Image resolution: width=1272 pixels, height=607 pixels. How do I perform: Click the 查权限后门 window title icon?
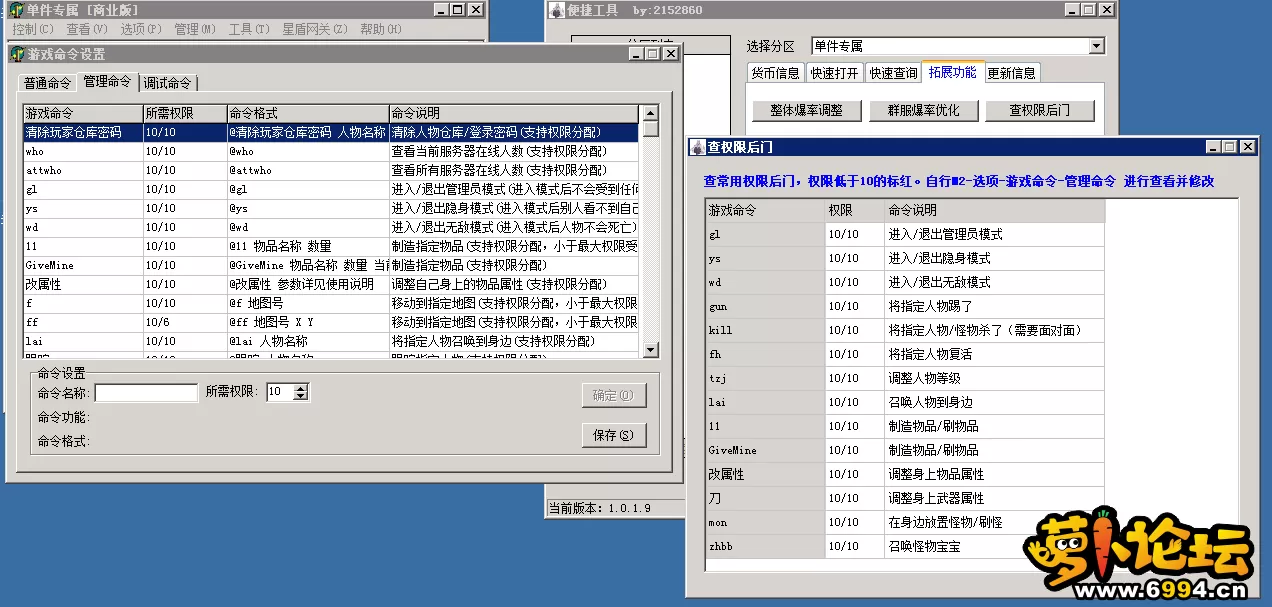click(x=698, y=147)
